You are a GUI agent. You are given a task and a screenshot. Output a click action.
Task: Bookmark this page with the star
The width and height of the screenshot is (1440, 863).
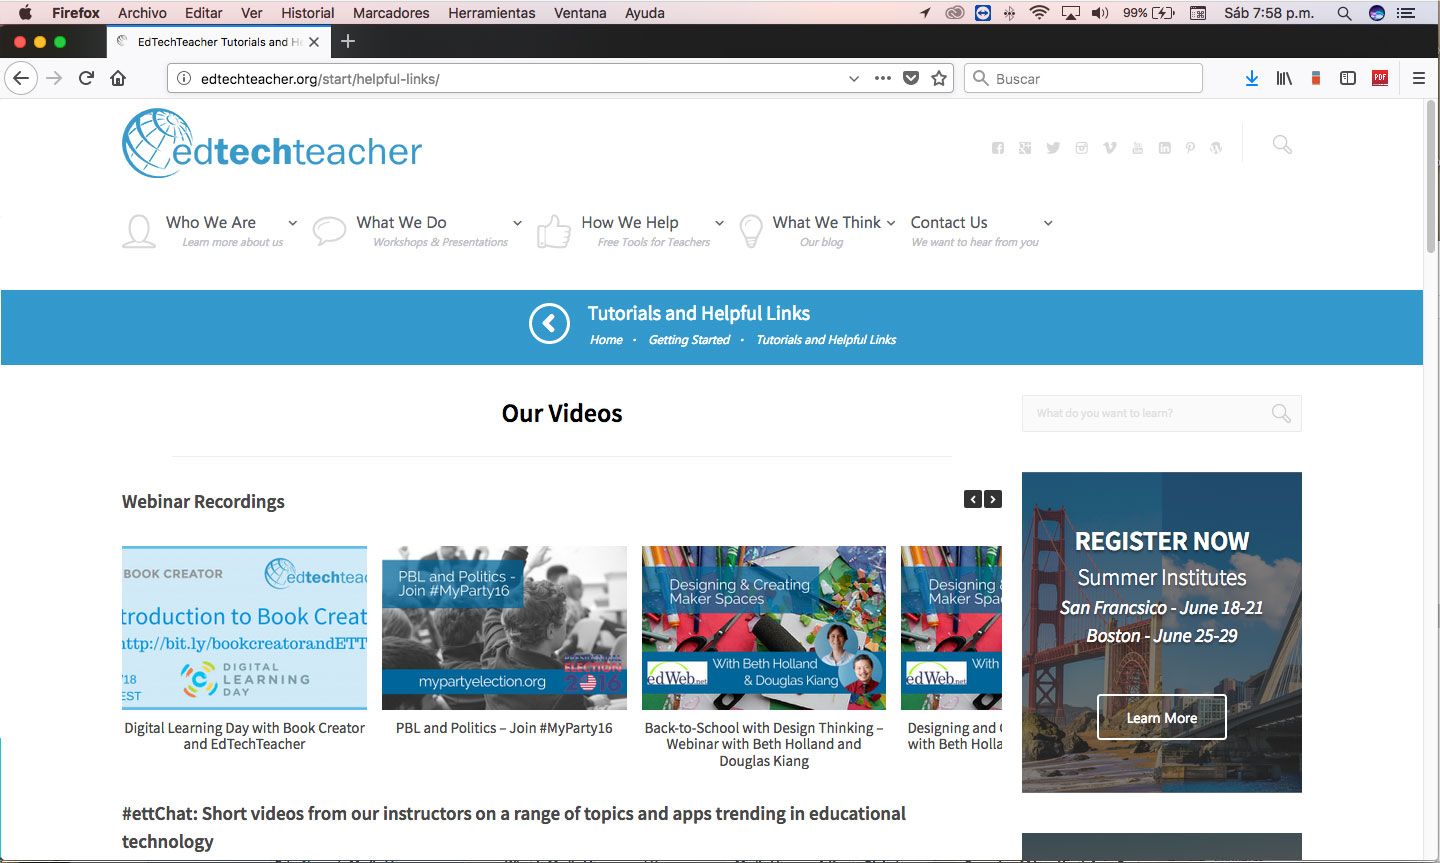click(939, 78)
